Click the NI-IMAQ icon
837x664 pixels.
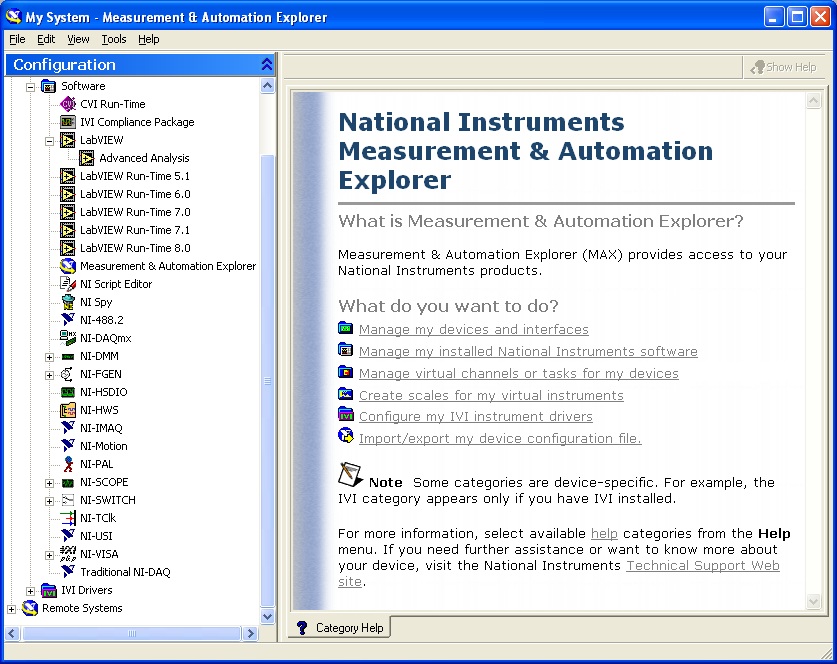(x=68, y=428)
